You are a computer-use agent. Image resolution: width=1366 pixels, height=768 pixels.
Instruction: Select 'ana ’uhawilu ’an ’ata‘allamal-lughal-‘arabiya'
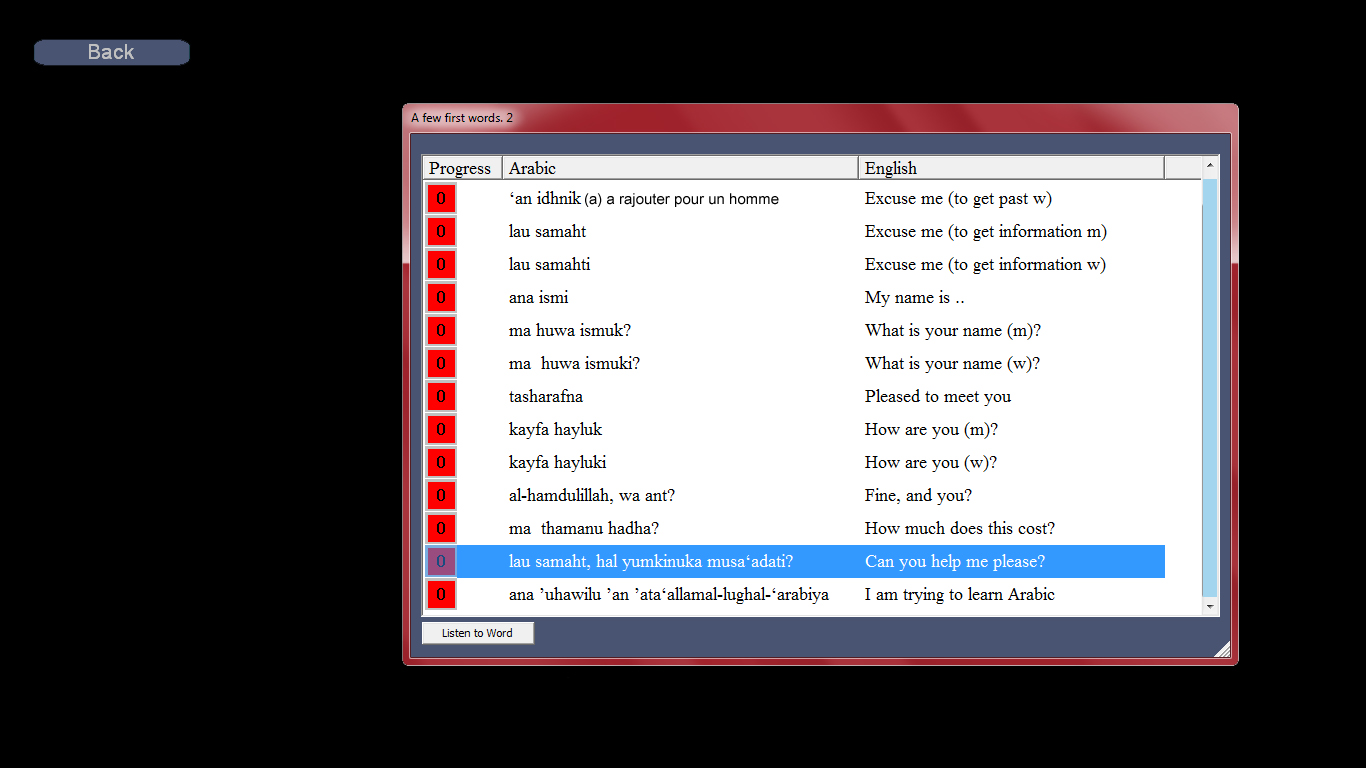click(x=669, y=595)
